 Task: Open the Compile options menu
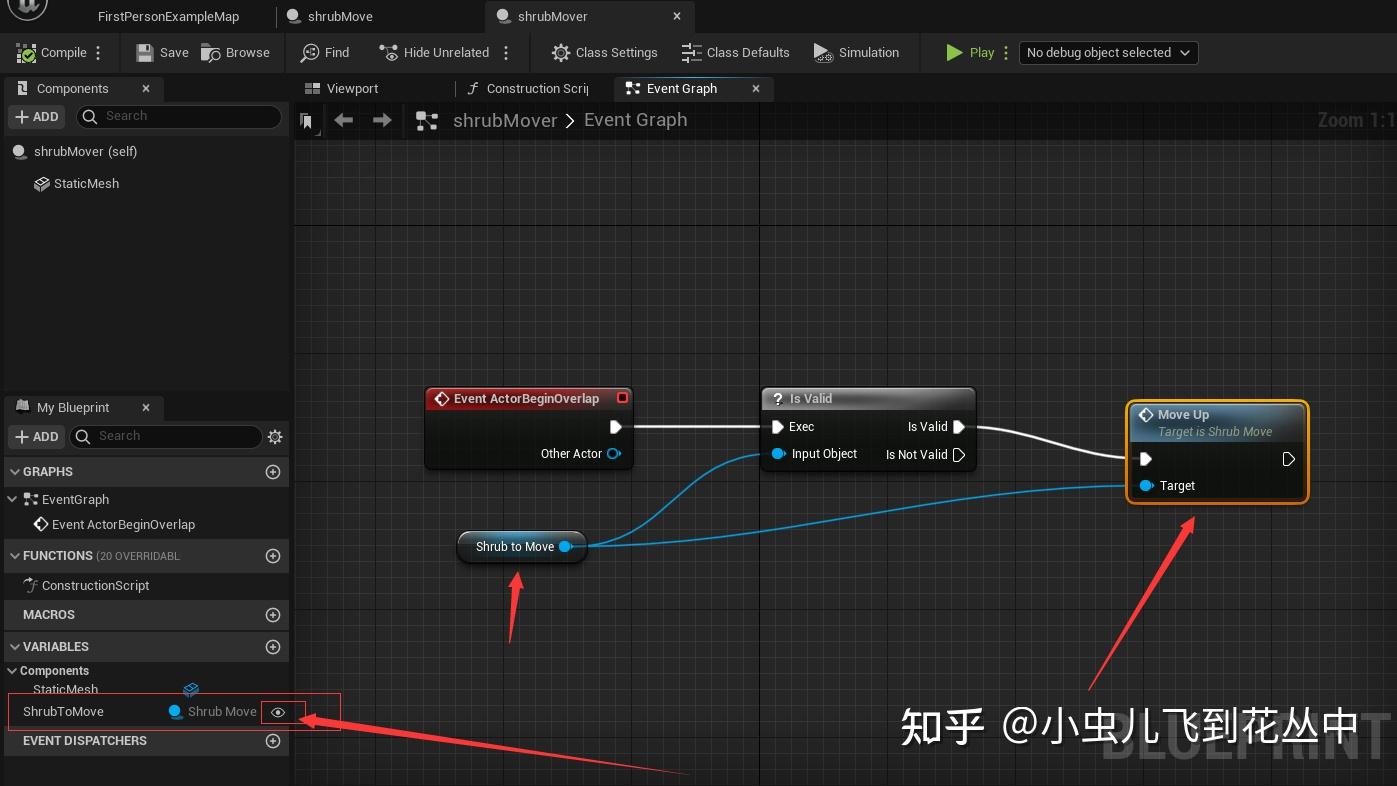coord(98,53)
